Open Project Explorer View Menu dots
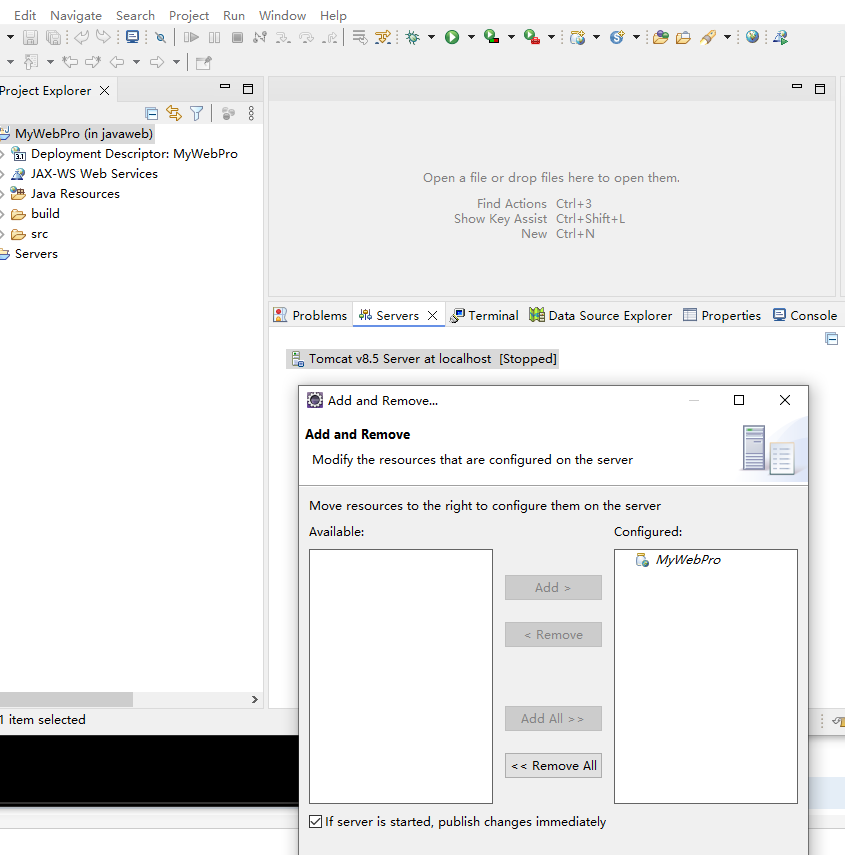The image size is (845, 855). [x=251, y=113]
